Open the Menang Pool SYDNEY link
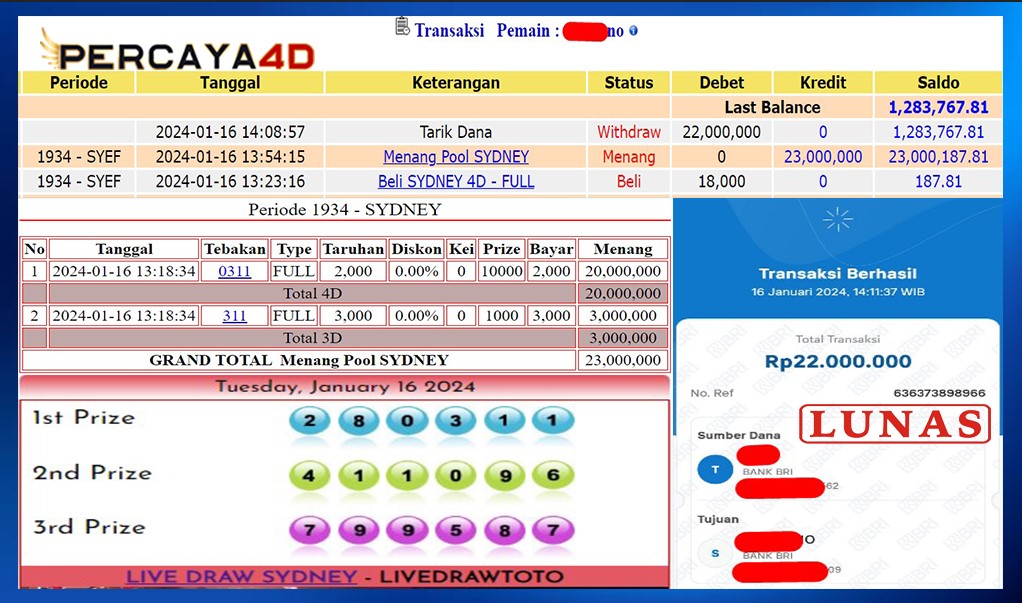This screenshot has width=1022, height=603. (455, 156)
